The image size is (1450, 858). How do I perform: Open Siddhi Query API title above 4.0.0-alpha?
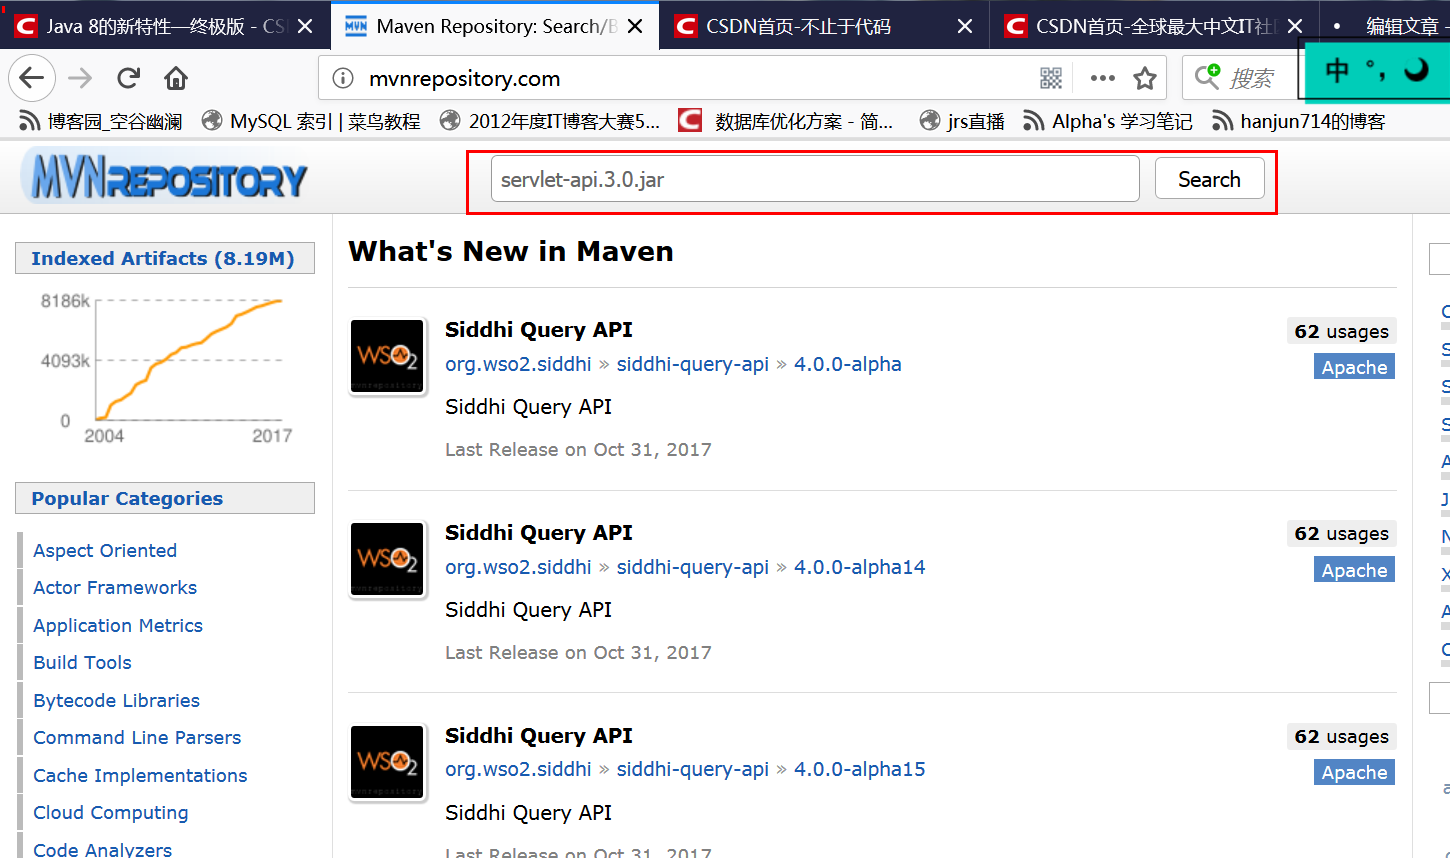click(538, 330)
